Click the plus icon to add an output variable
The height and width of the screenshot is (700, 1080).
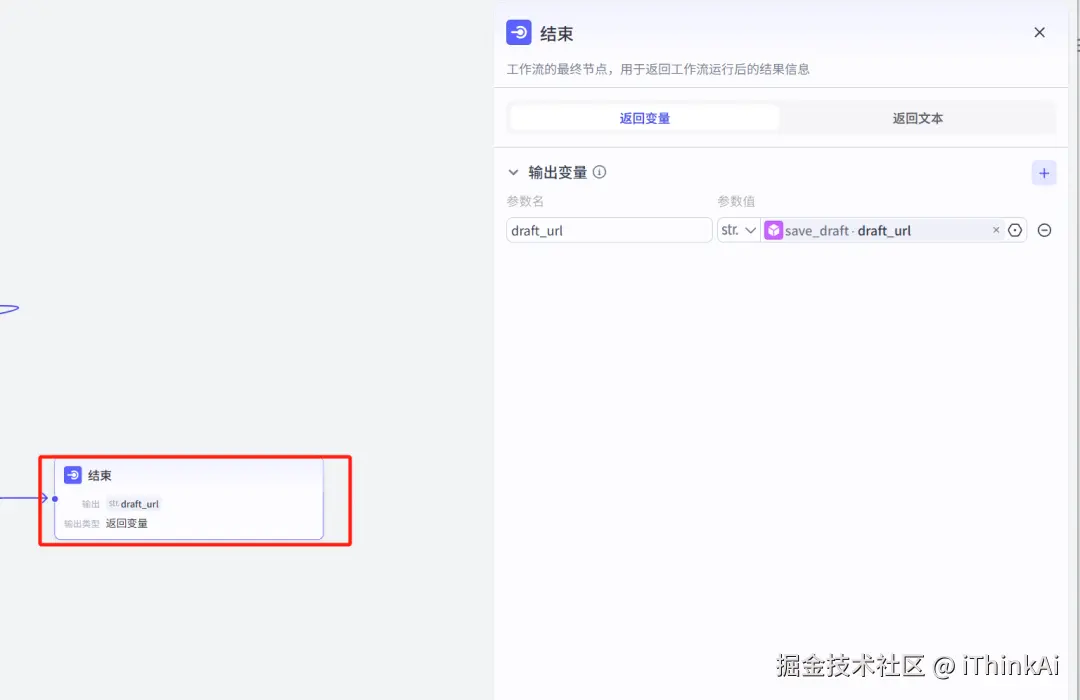pyautogui.click(x=1044, y=172)
